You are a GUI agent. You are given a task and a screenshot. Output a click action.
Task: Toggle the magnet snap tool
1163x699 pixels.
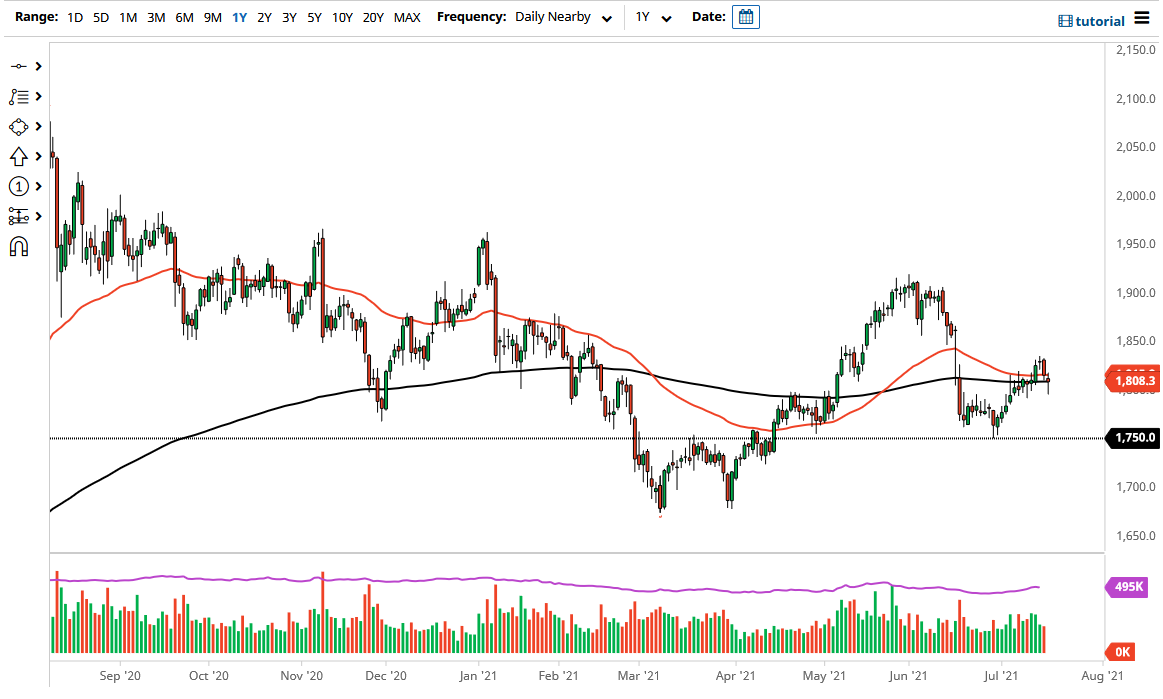click(19, 246)
